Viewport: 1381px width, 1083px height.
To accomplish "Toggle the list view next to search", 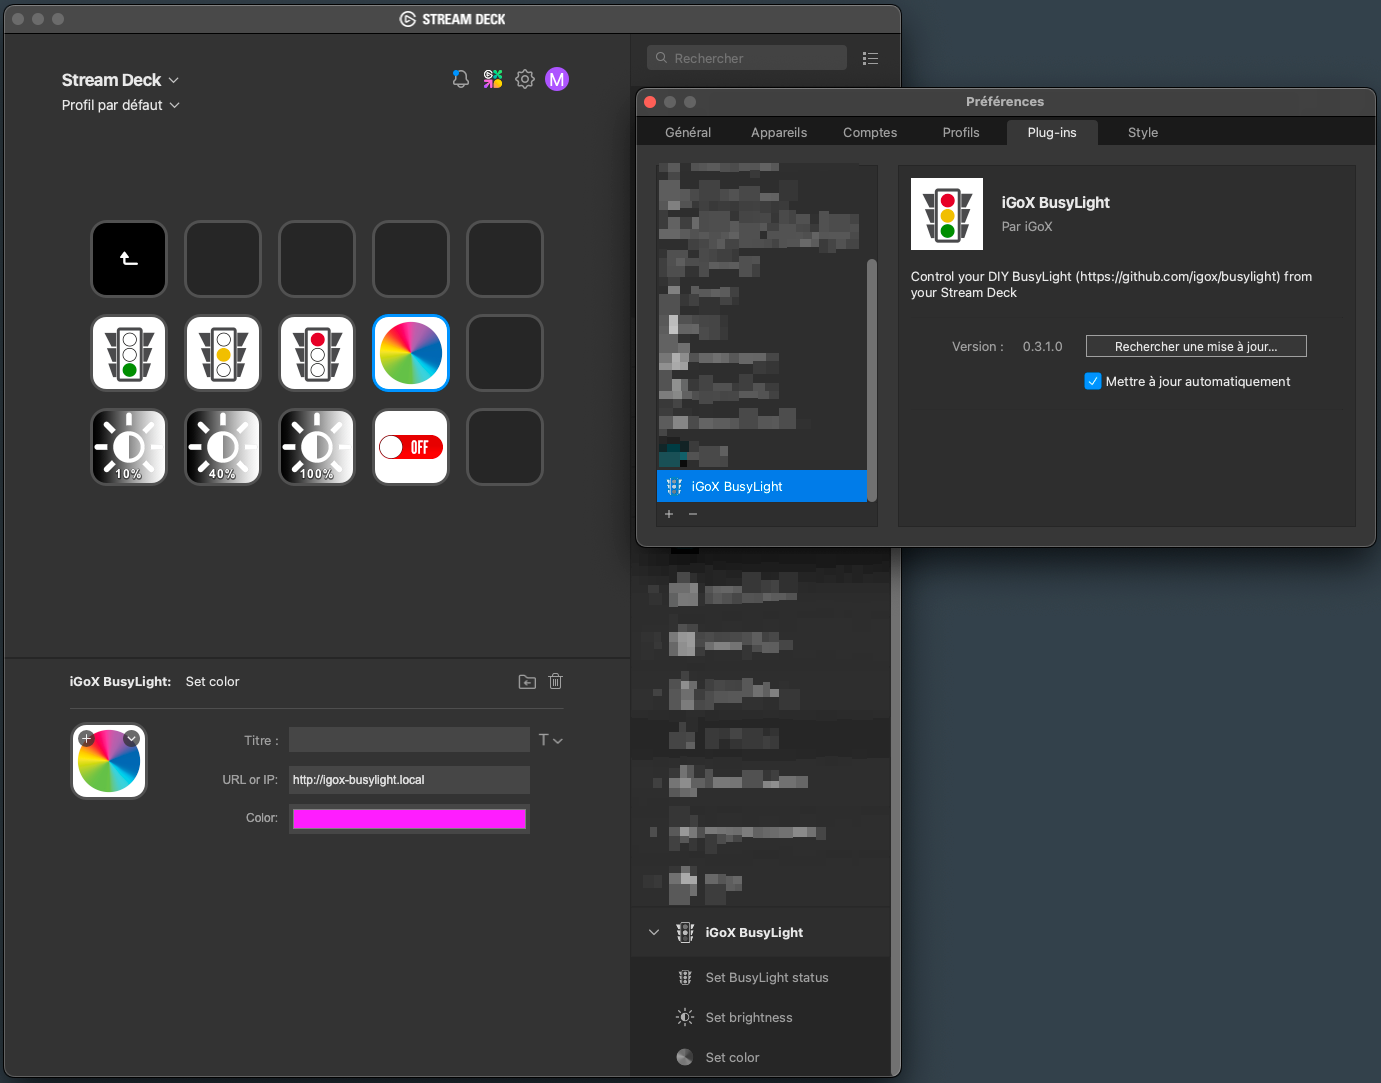I will [870, 58].
